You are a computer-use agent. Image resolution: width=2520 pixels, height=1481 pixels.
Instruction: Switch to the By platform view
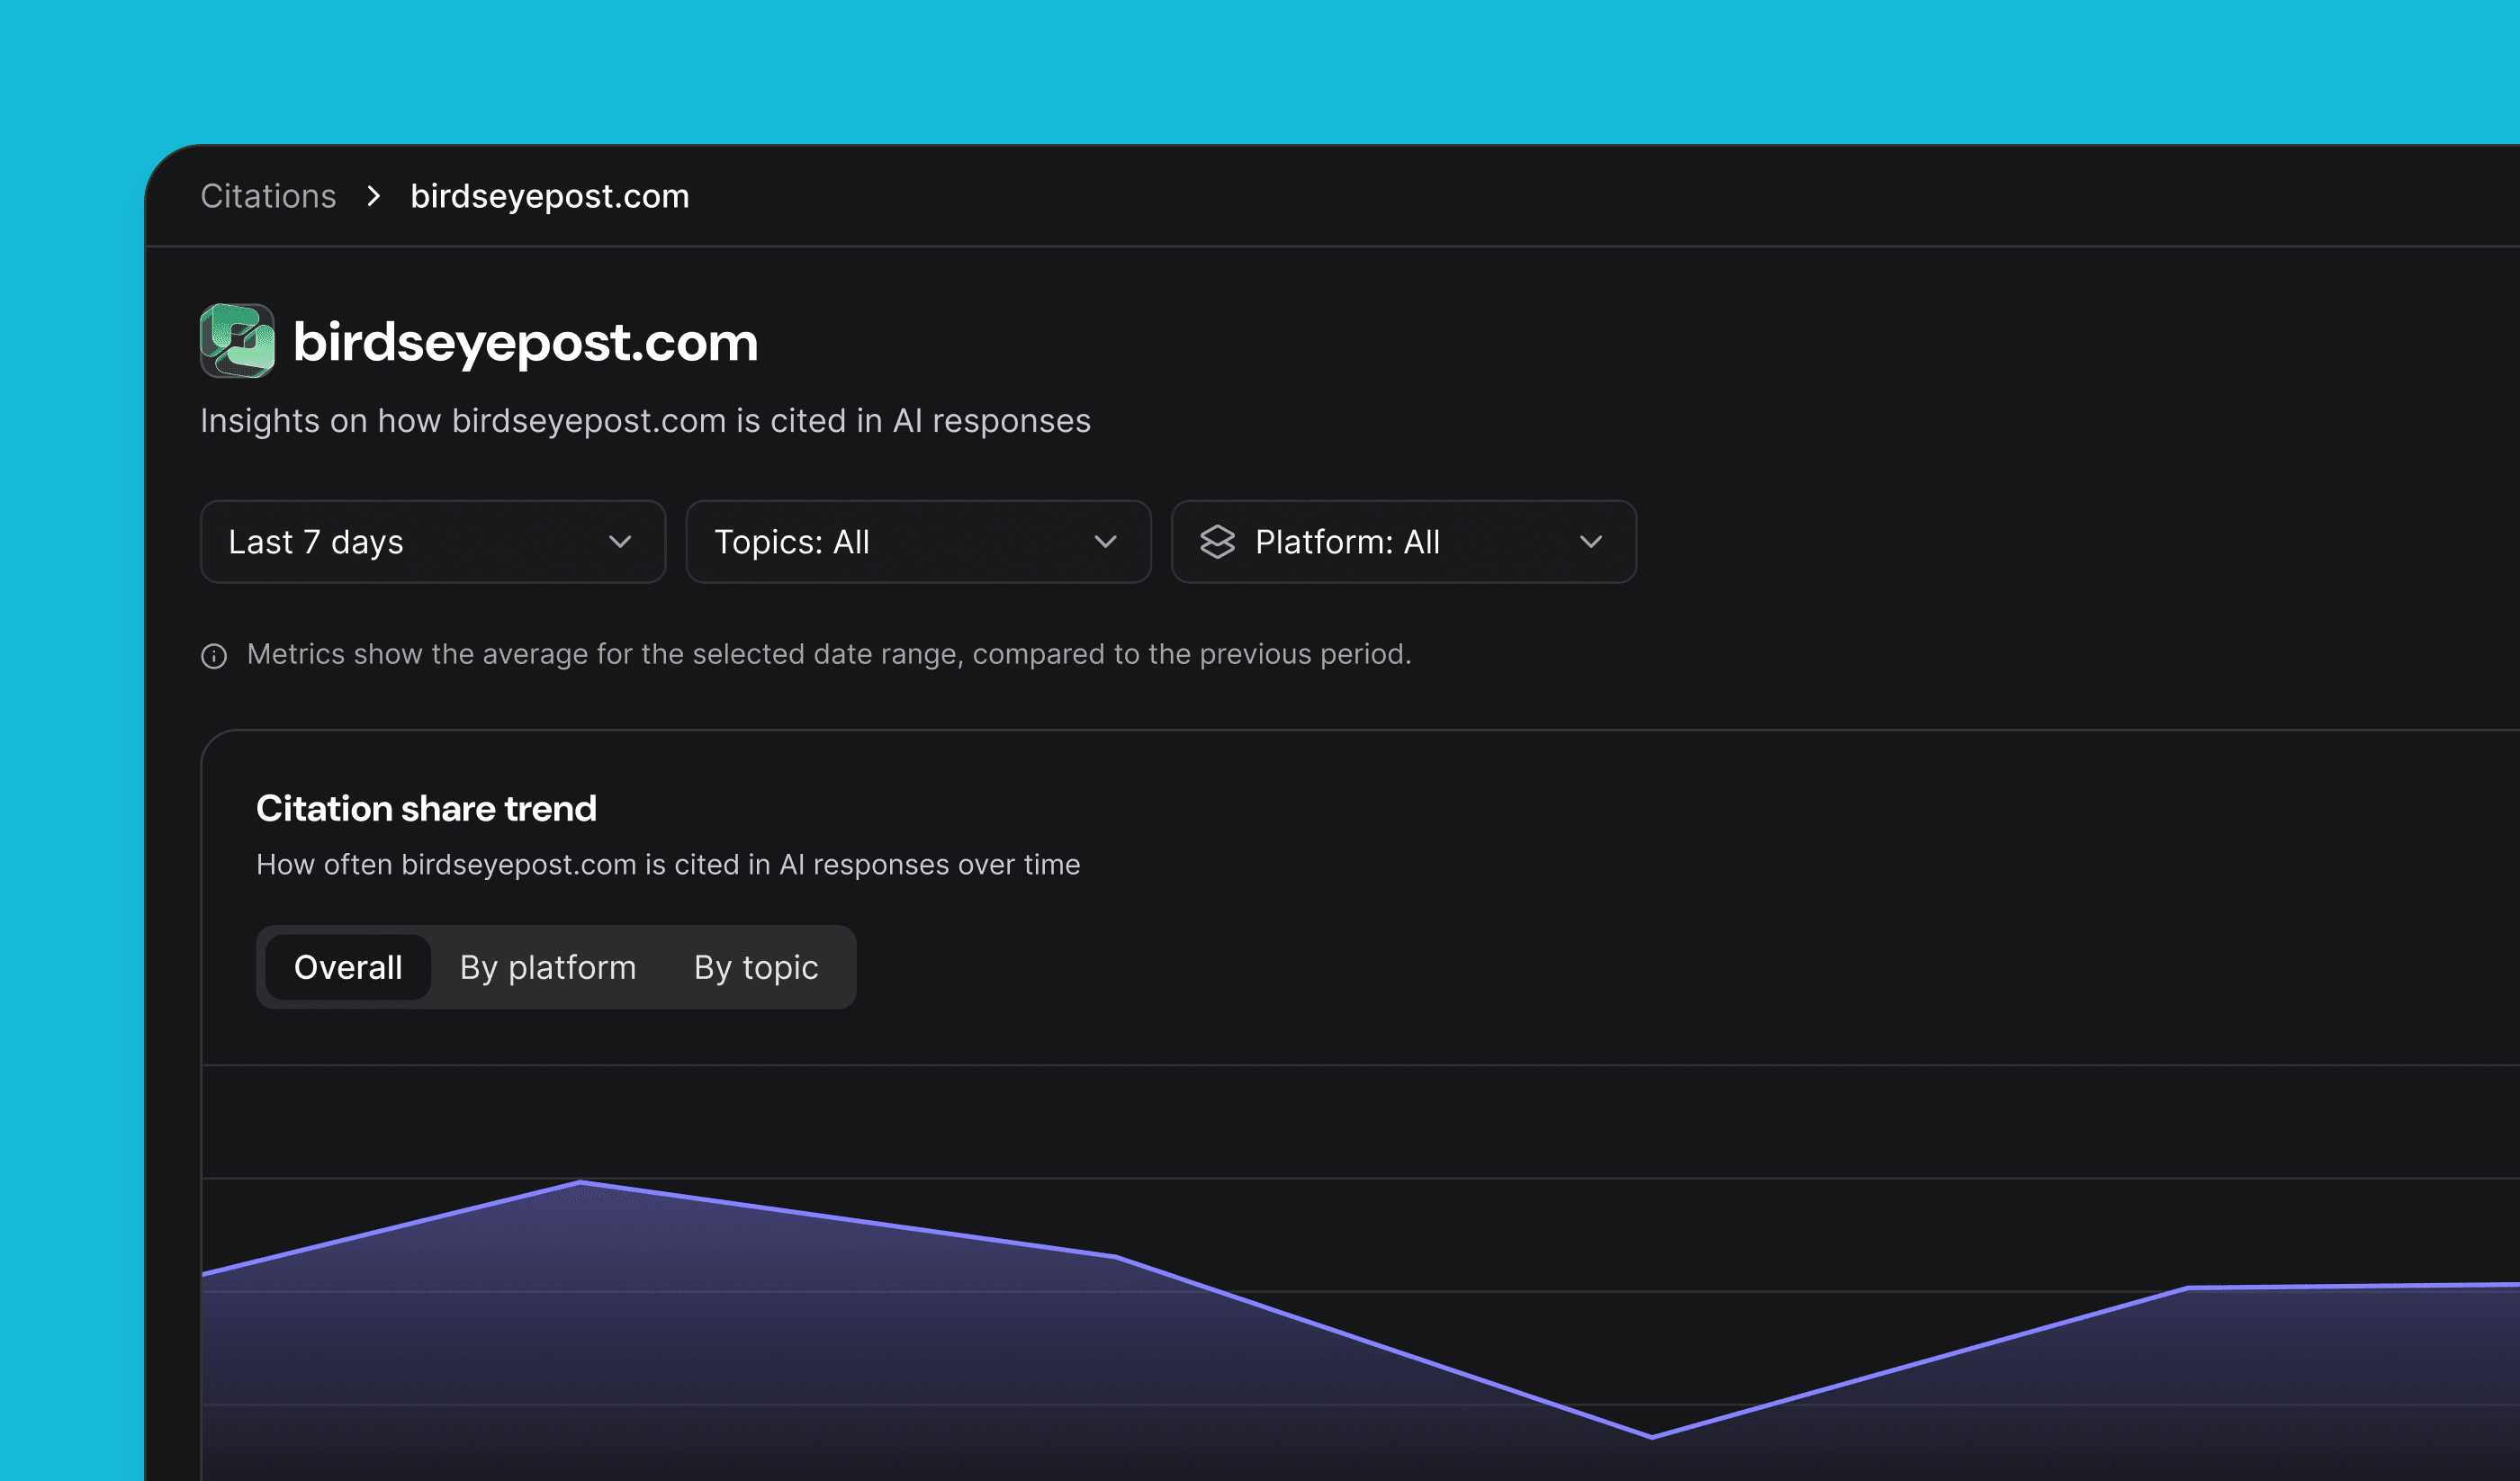pyautogui.click(x=547, y=967)
